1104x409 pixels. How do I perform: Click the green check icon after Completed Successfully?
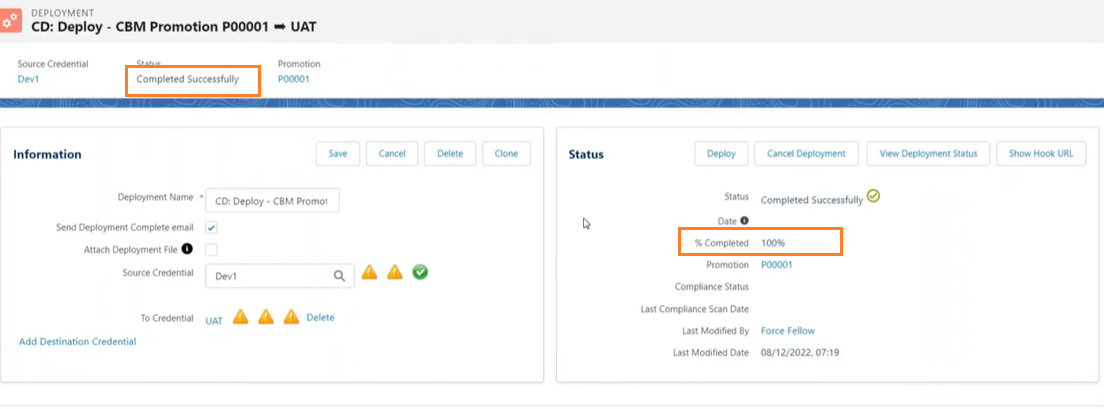[x=873, y=196]
